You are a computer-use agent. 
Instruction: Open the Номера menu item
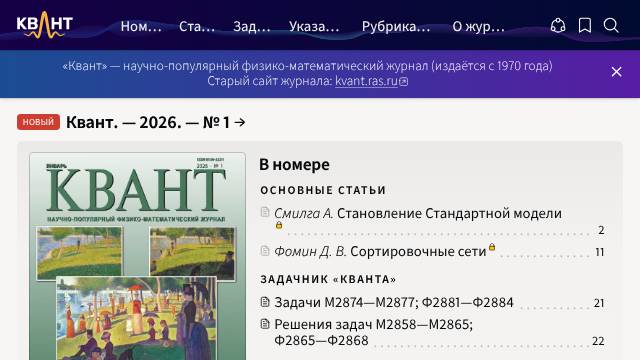pos(141,27)
